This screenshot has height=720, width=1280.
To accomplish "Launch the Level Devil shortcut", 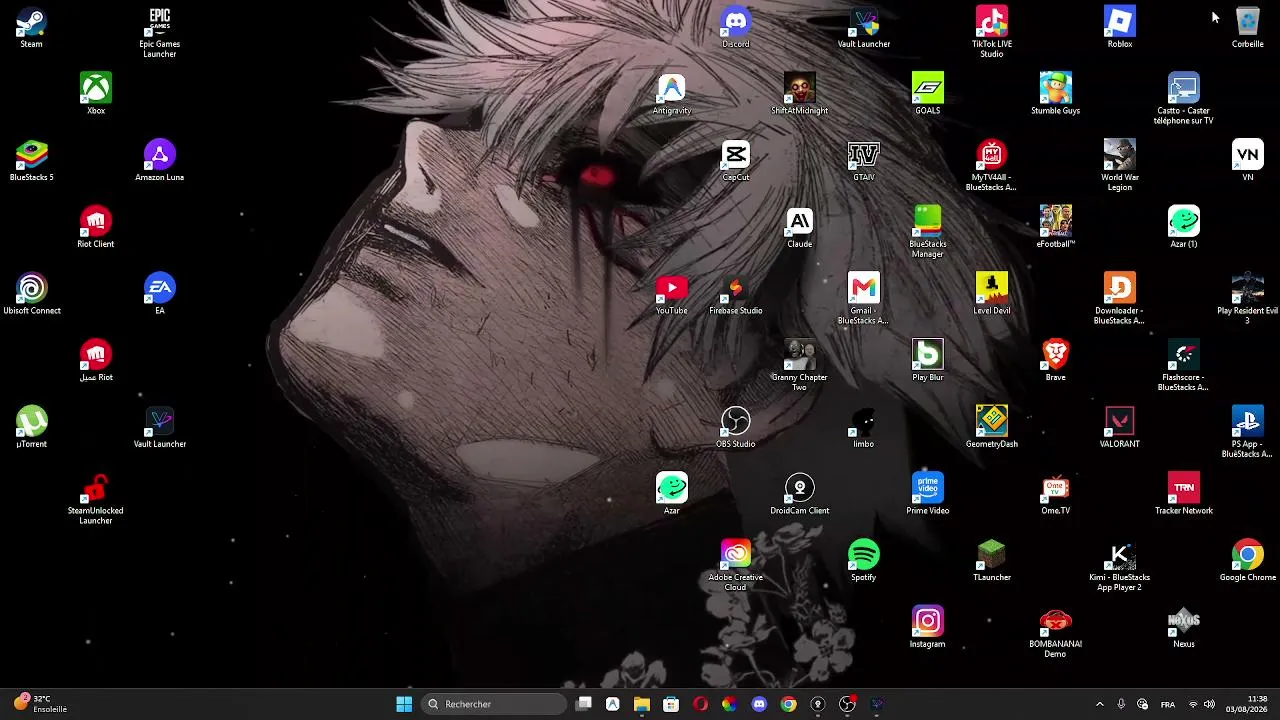I will pyautogui.click(x=992, y=294).
